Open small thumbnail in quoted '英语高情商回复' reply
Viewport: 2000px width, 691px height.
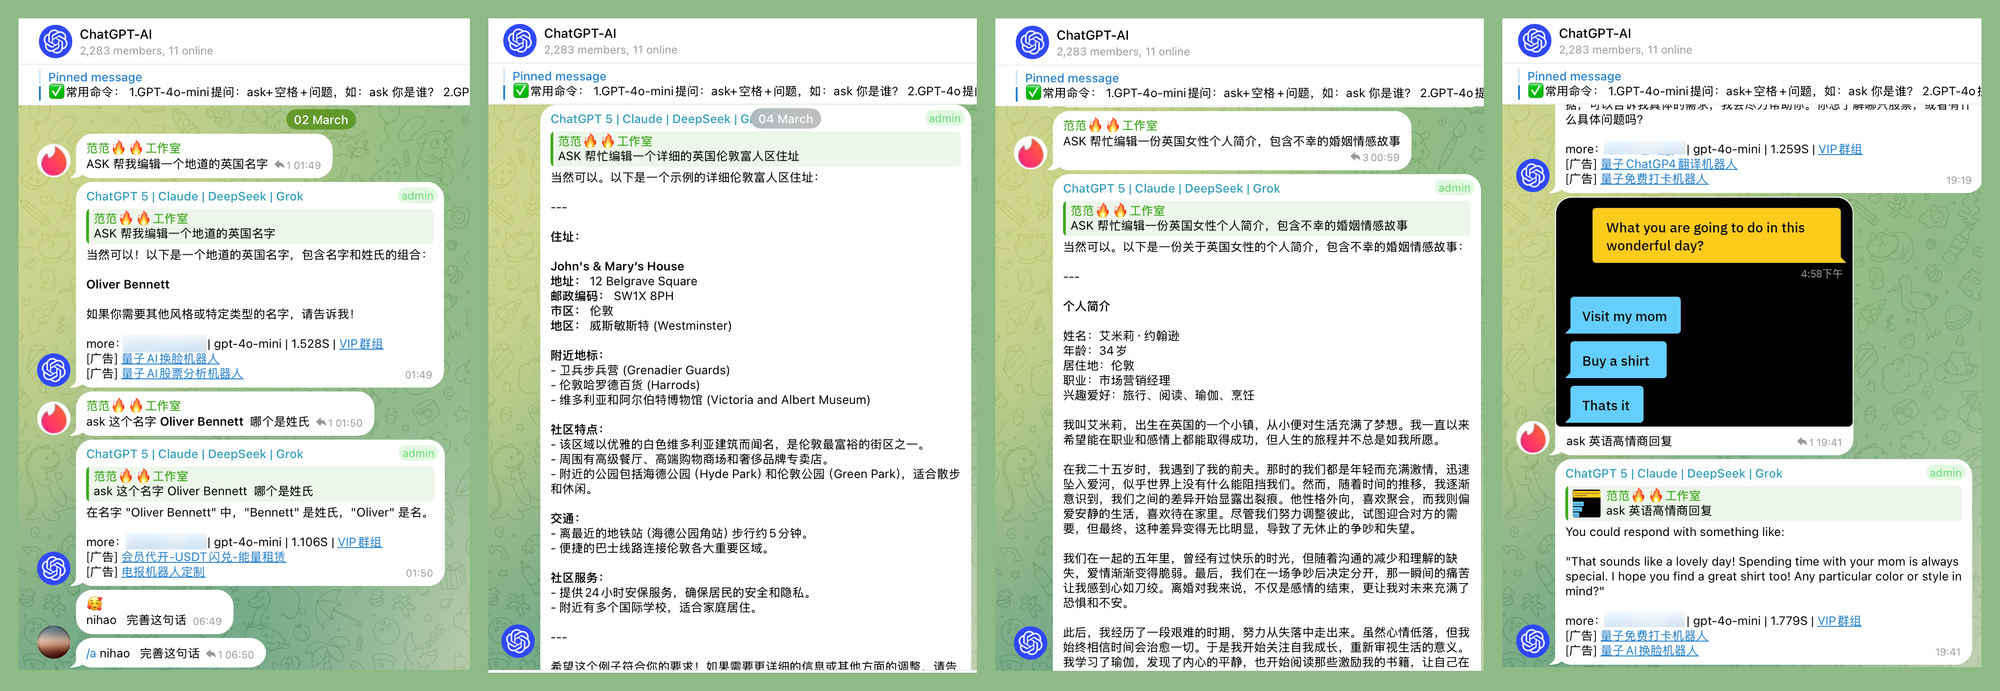click(x=1586, y=503)
